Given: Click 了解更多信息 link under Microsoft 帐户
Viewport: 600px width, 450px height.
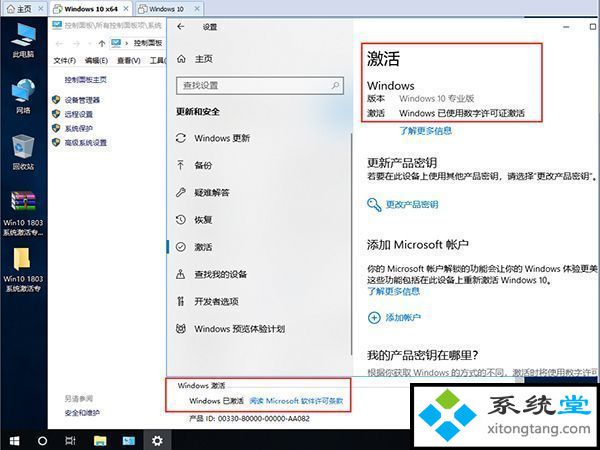Looking at the screenshot, I should point(393,292).
